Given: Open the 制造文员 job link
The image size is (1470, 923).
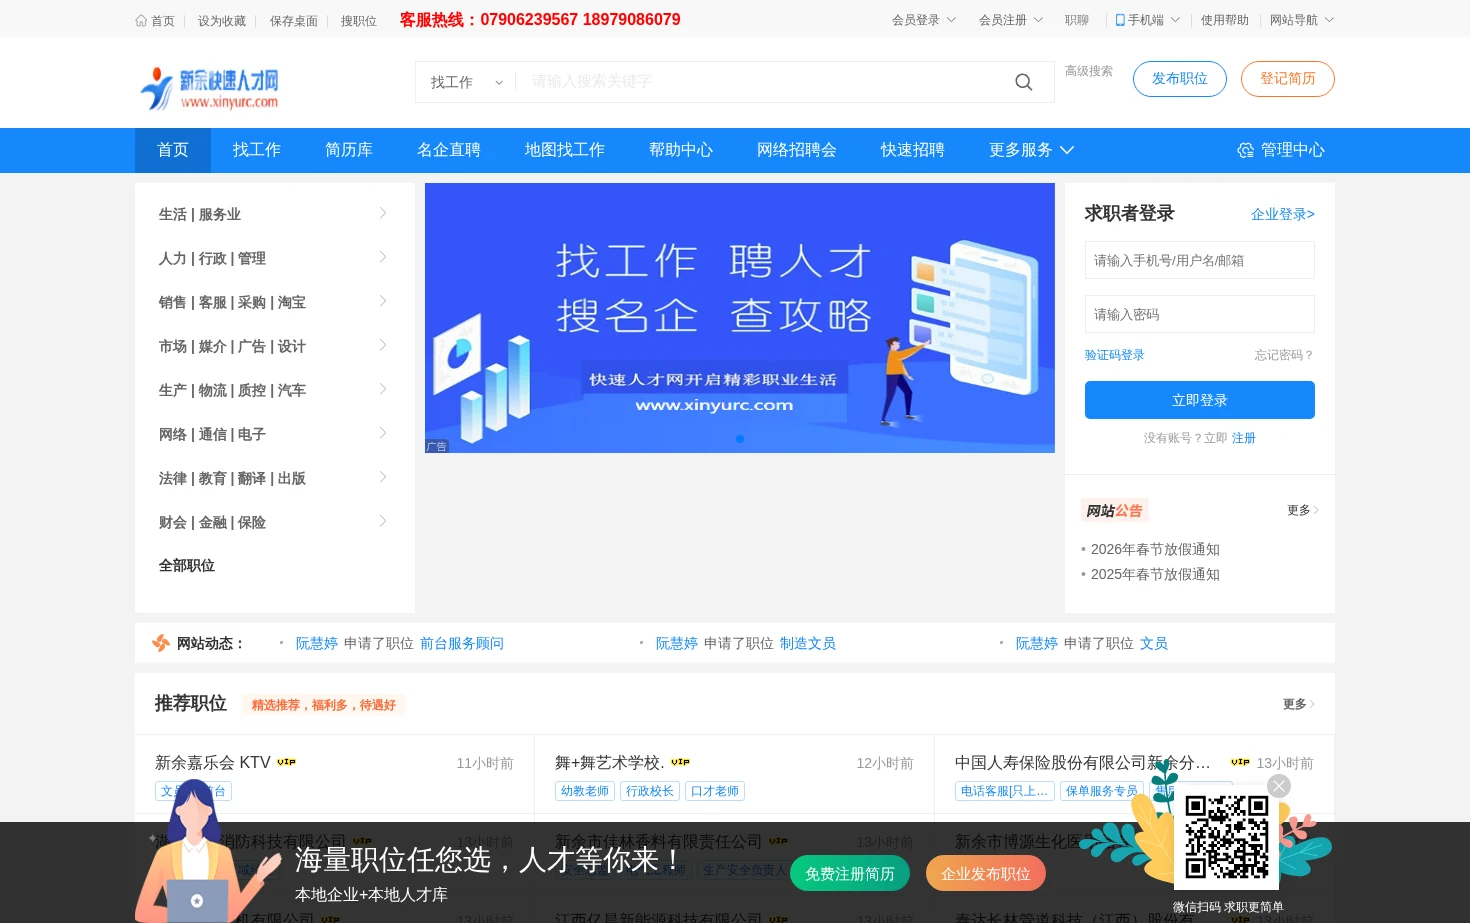Looking at the screenshot, I should coord(808,643).
